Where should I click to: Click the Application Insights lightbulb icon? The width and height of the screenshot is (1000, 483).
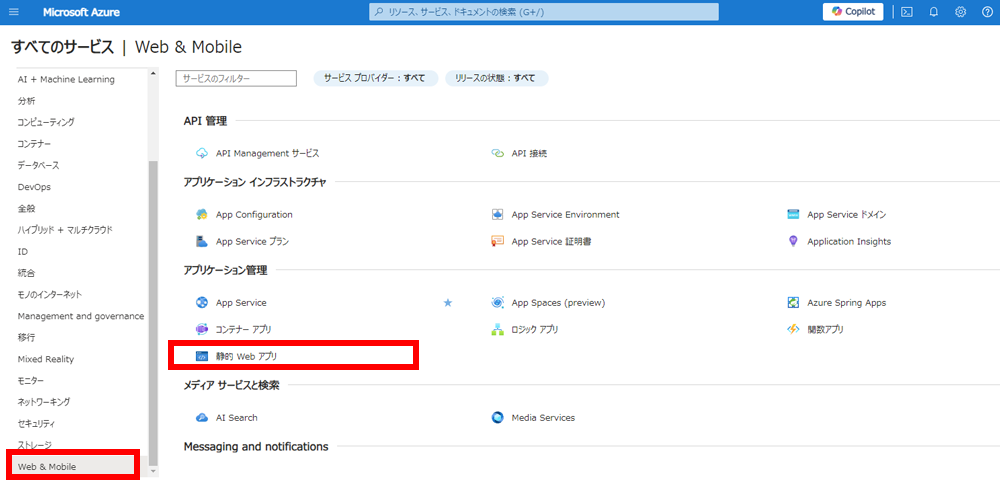(793, 242)
